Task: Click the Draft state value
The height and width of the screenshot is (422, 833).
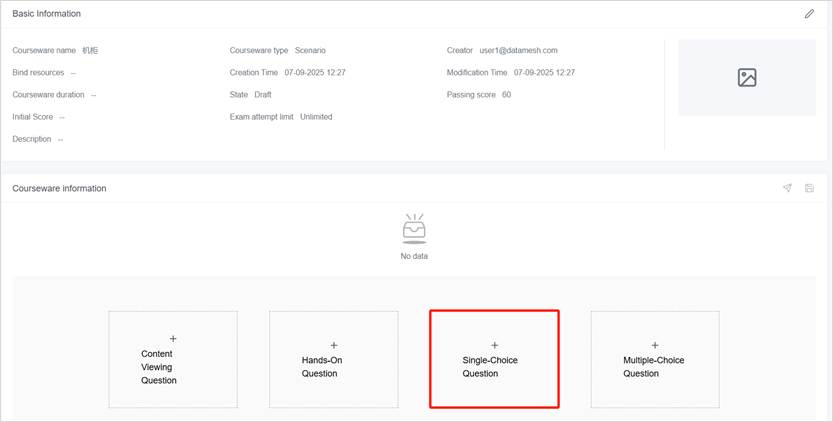Action: pyautogui.click(x=263, y=95)
